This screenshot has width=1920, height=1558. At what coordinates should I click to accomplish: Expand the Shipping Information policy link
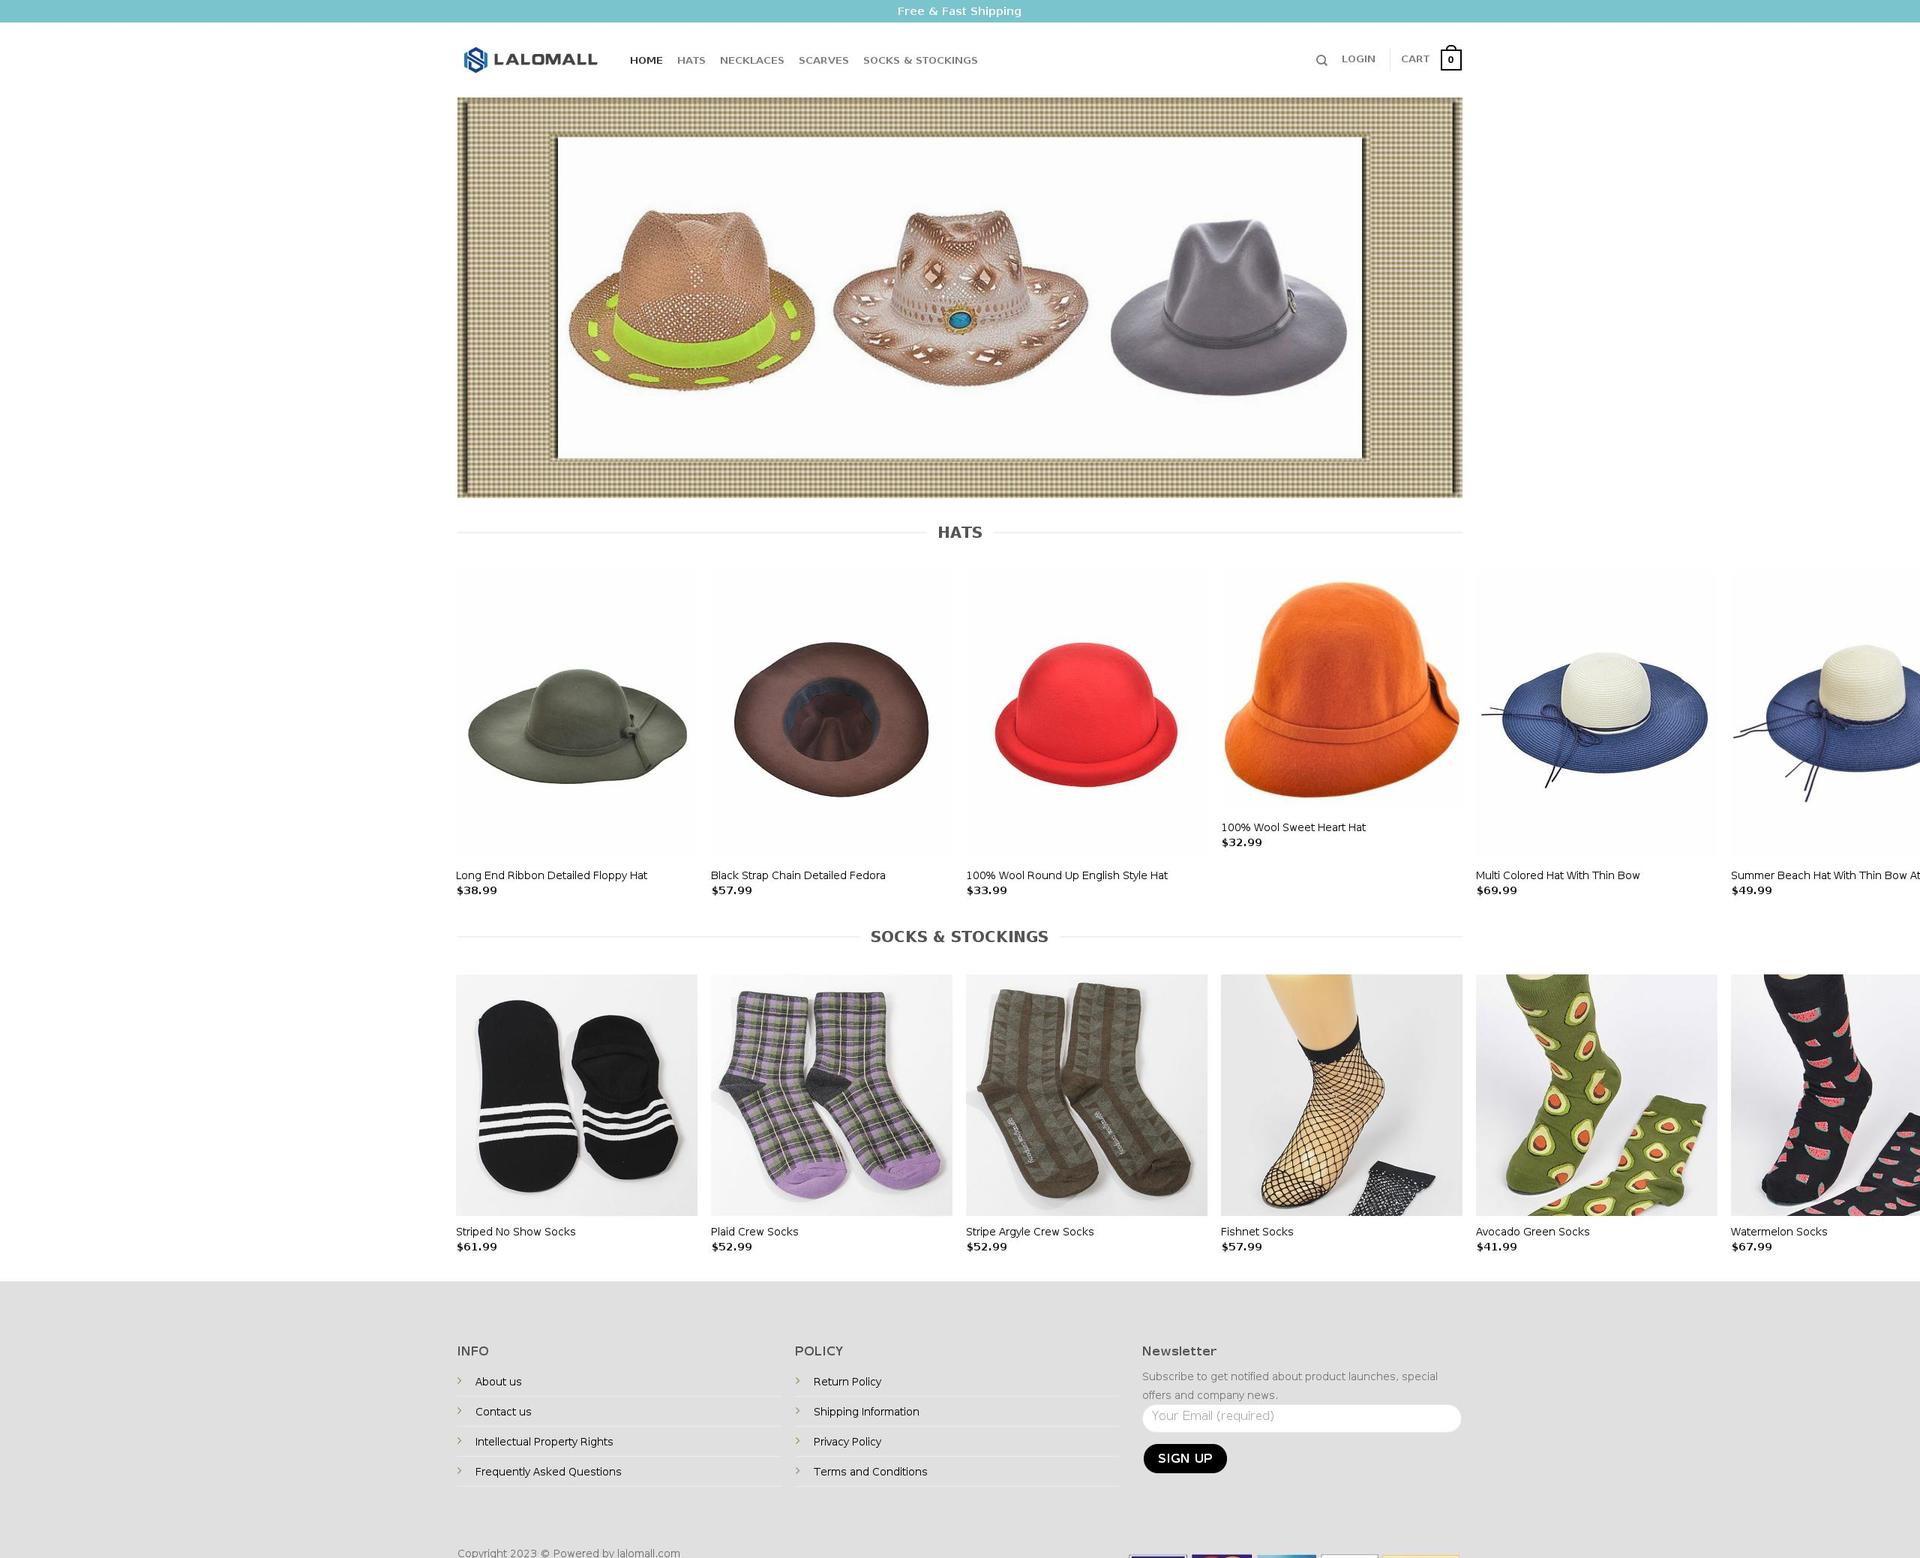866,1410
